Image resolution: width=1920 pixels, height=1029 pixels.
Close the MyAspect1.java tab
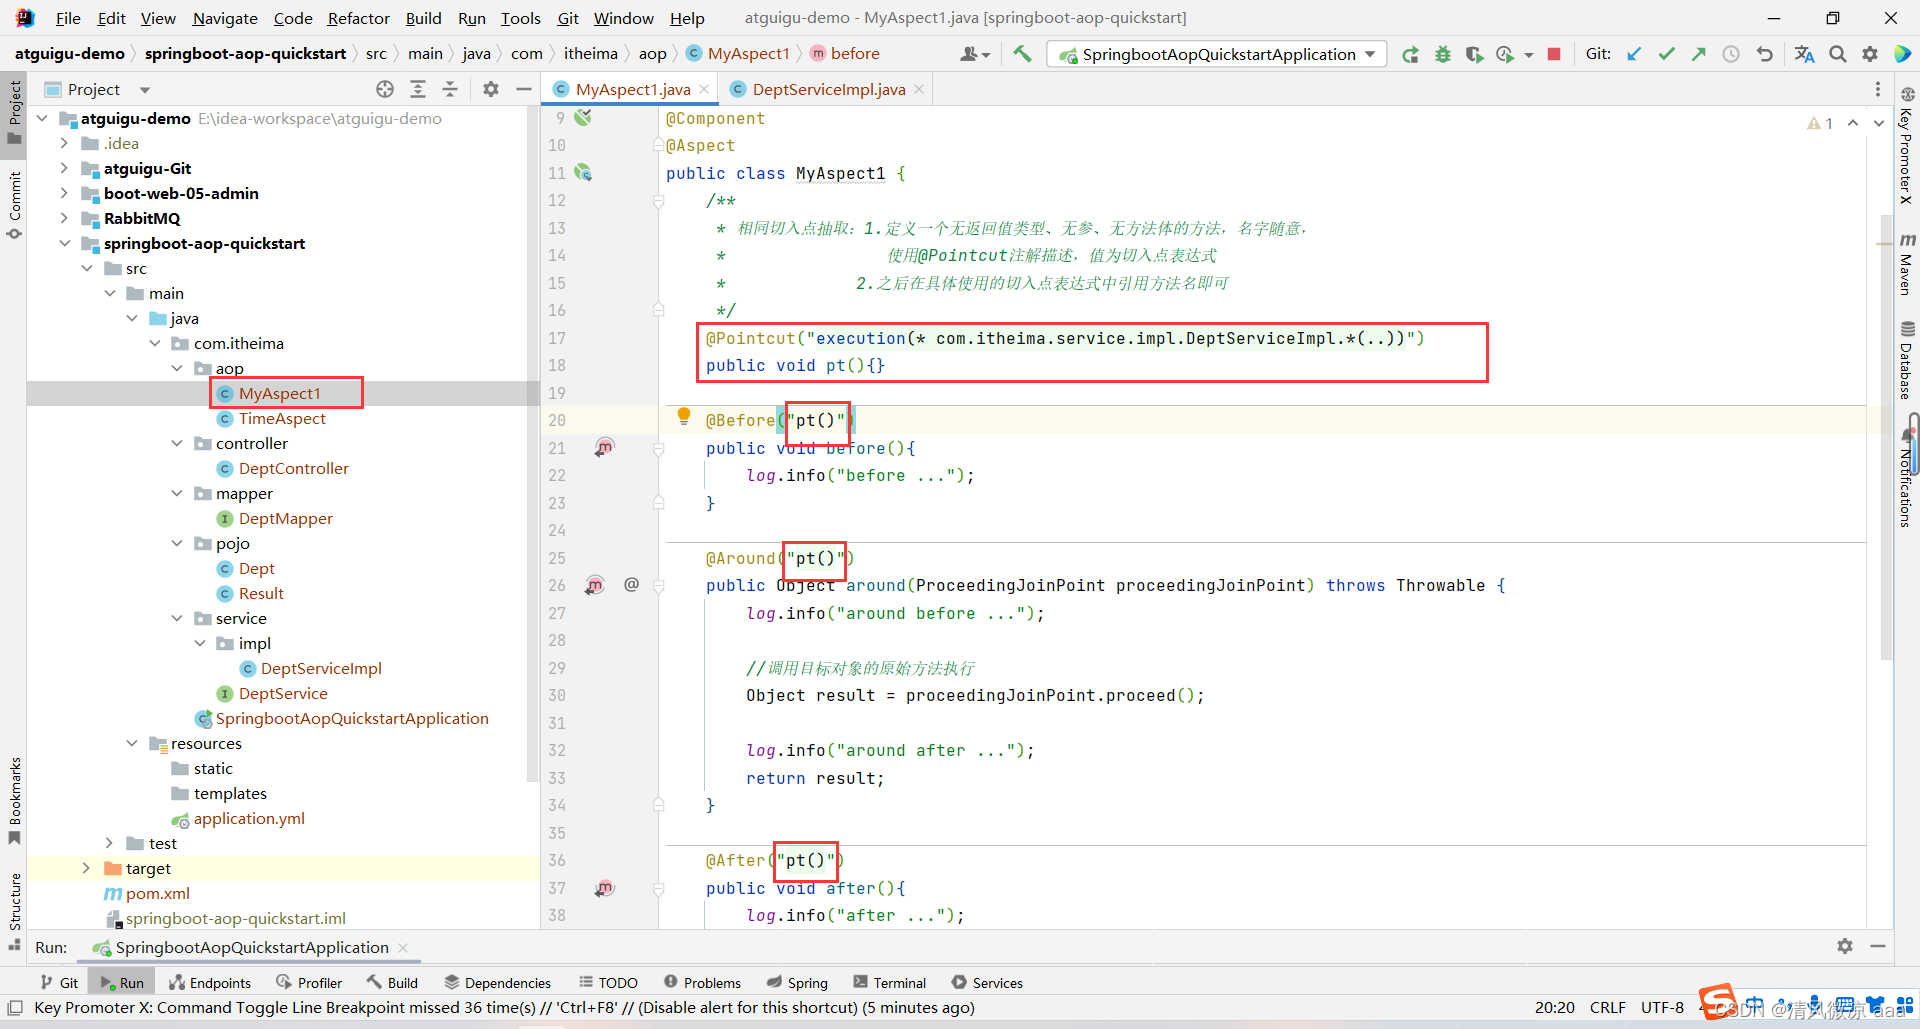point(704,89)
